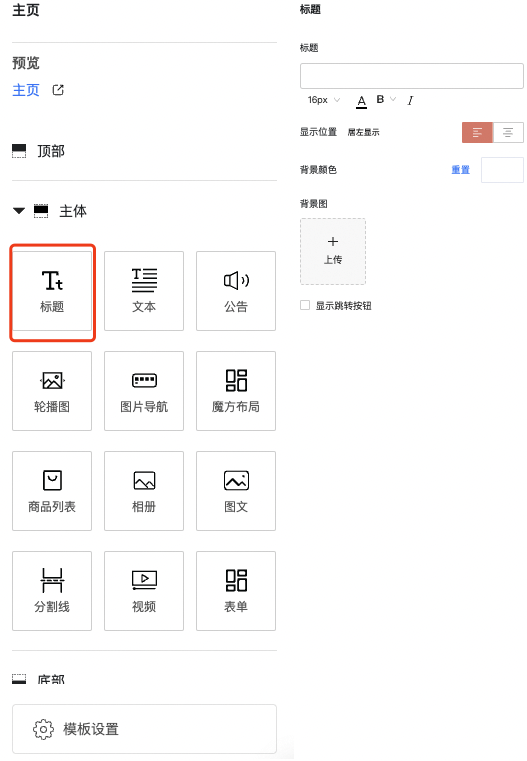Screen dimensions: 527x761
Task: Insert the 图片导航 image navigation component
Action: [x=144, y=391]
